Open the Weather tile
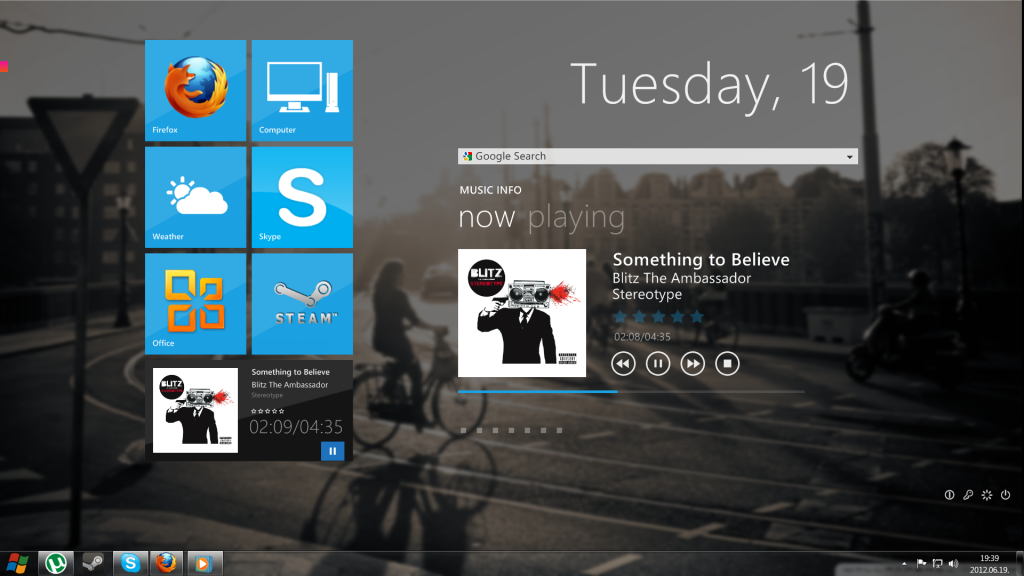 point(195,197)
